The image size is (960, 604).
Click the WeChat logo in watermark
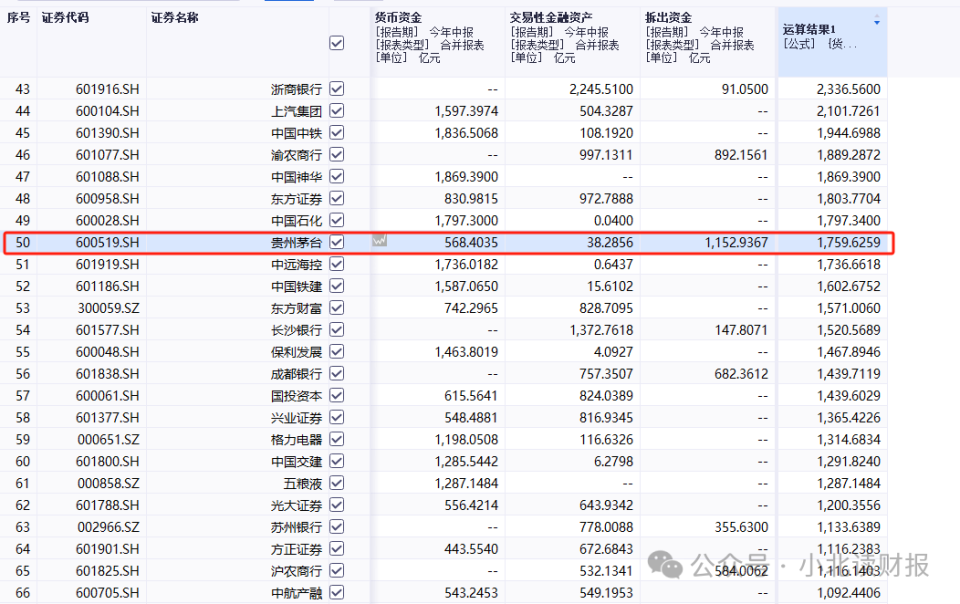665,564
